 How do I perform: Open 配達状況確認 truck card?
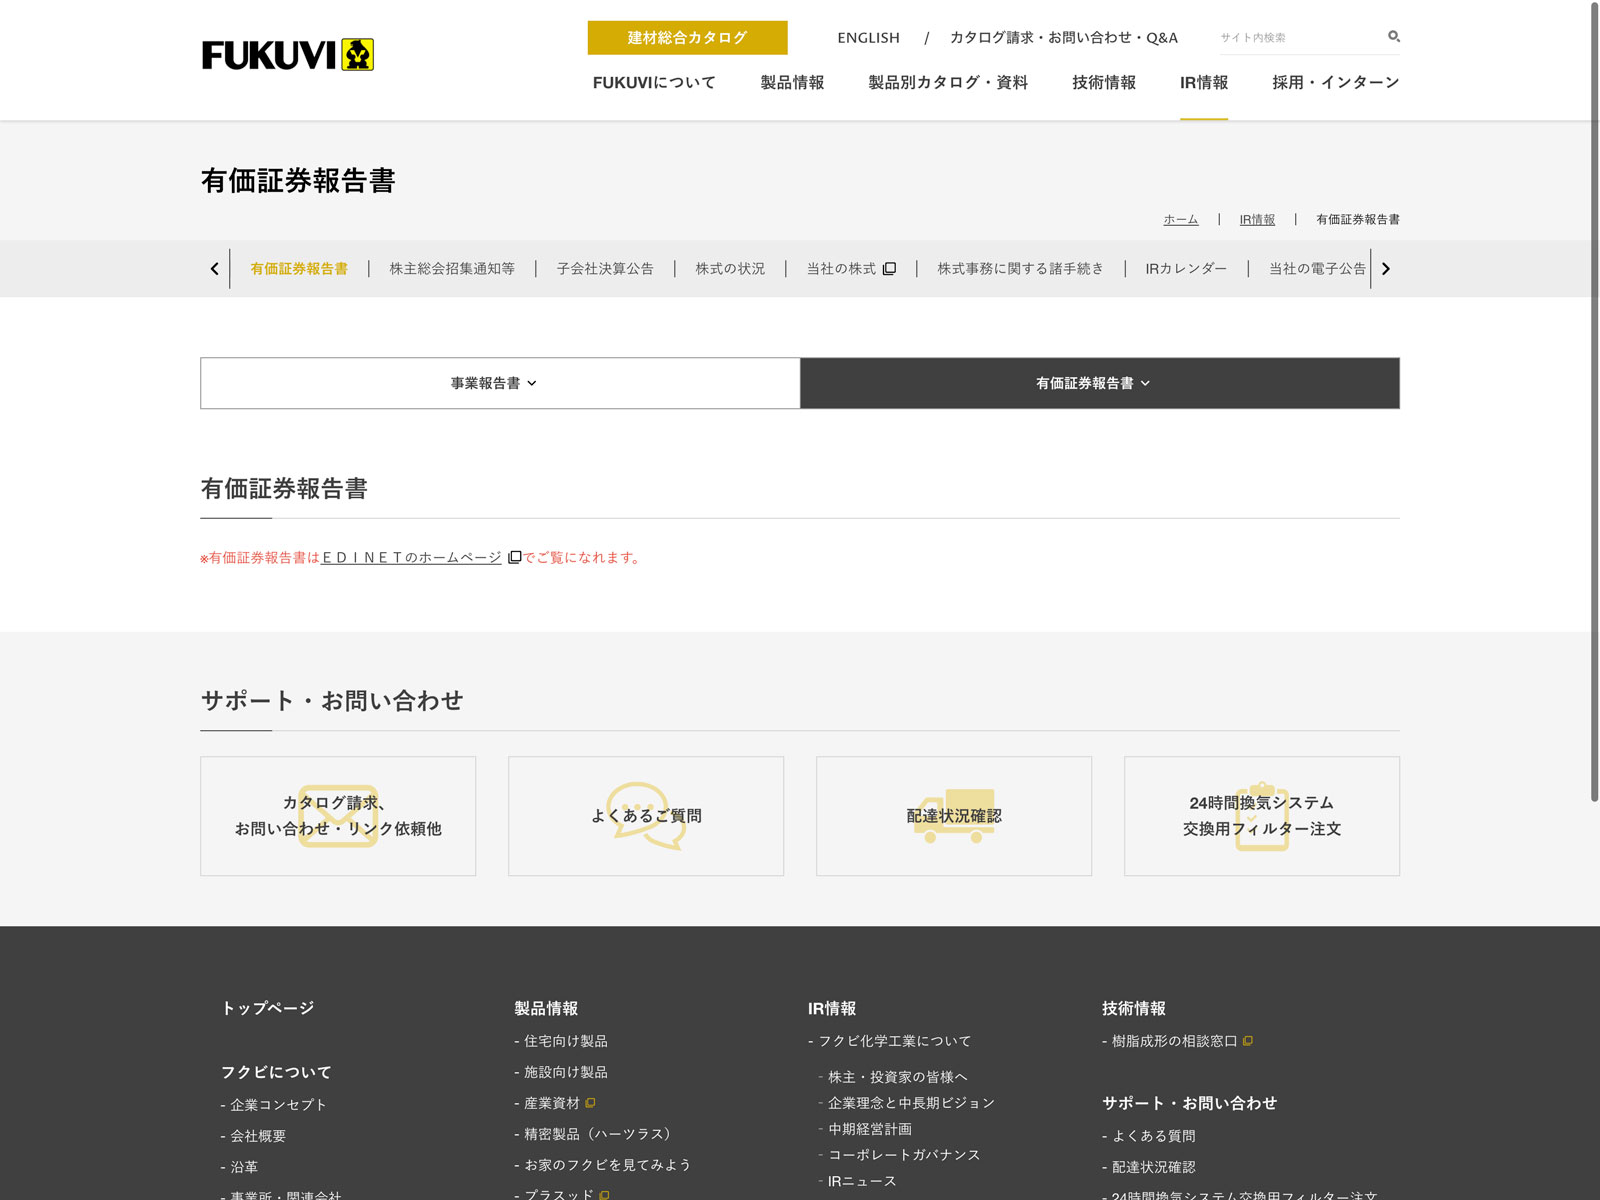point(954,816)
